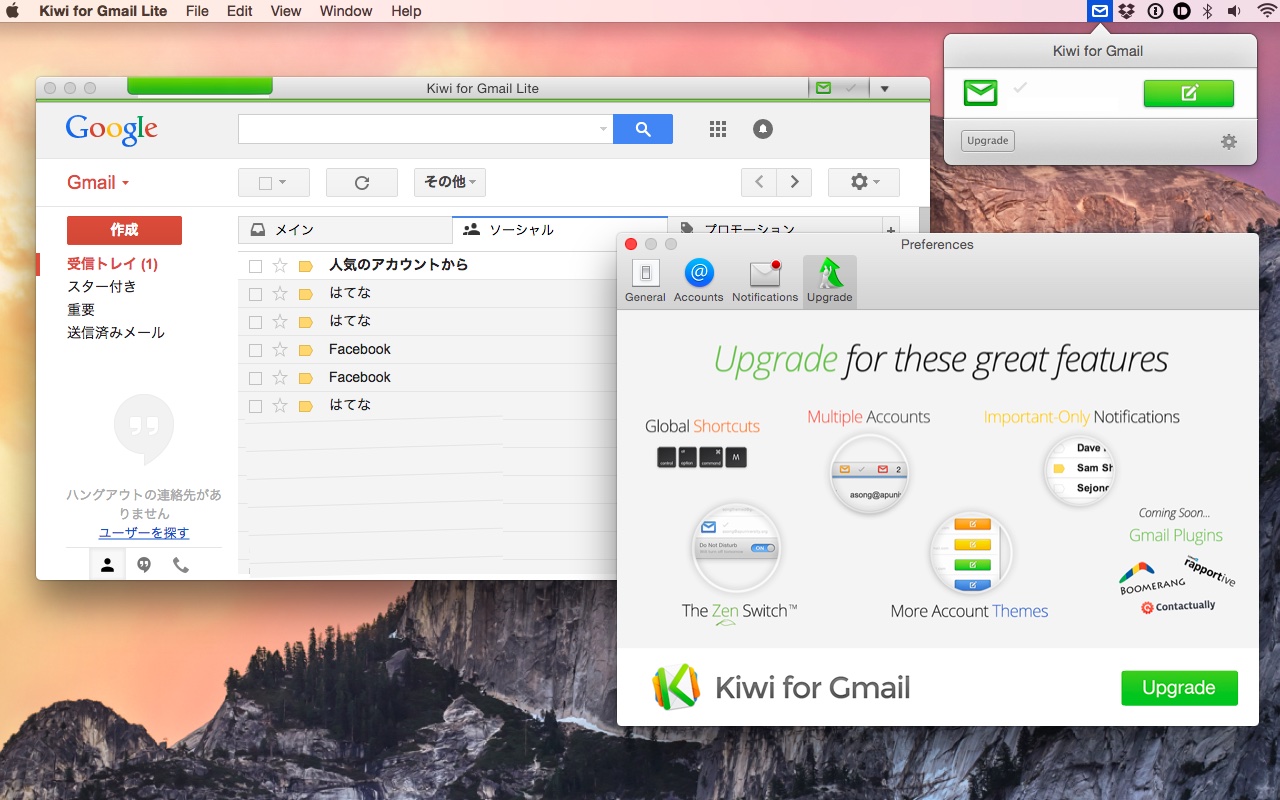
Task: Click the Gmail search input field
Action: tap(418, 129)
